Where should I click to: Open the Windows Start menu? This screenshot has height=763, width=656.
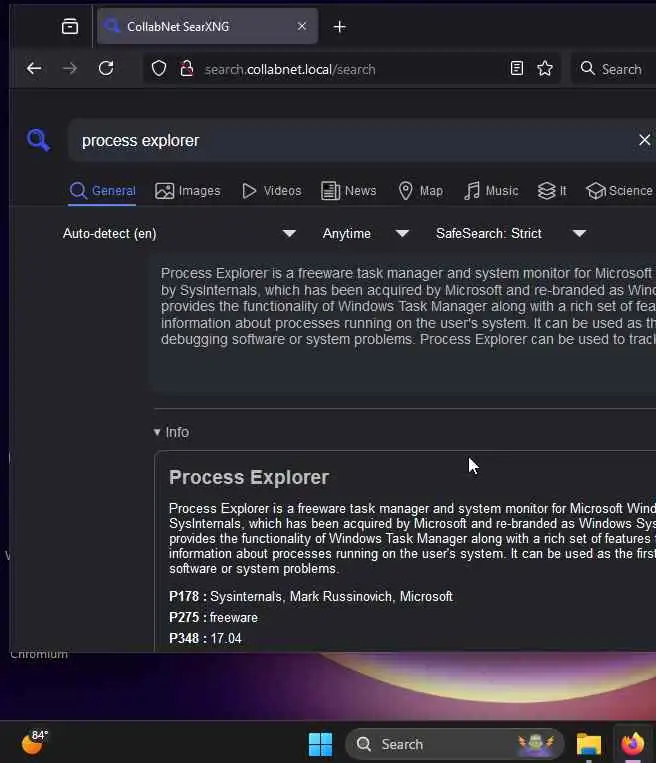tap(321, 744)
